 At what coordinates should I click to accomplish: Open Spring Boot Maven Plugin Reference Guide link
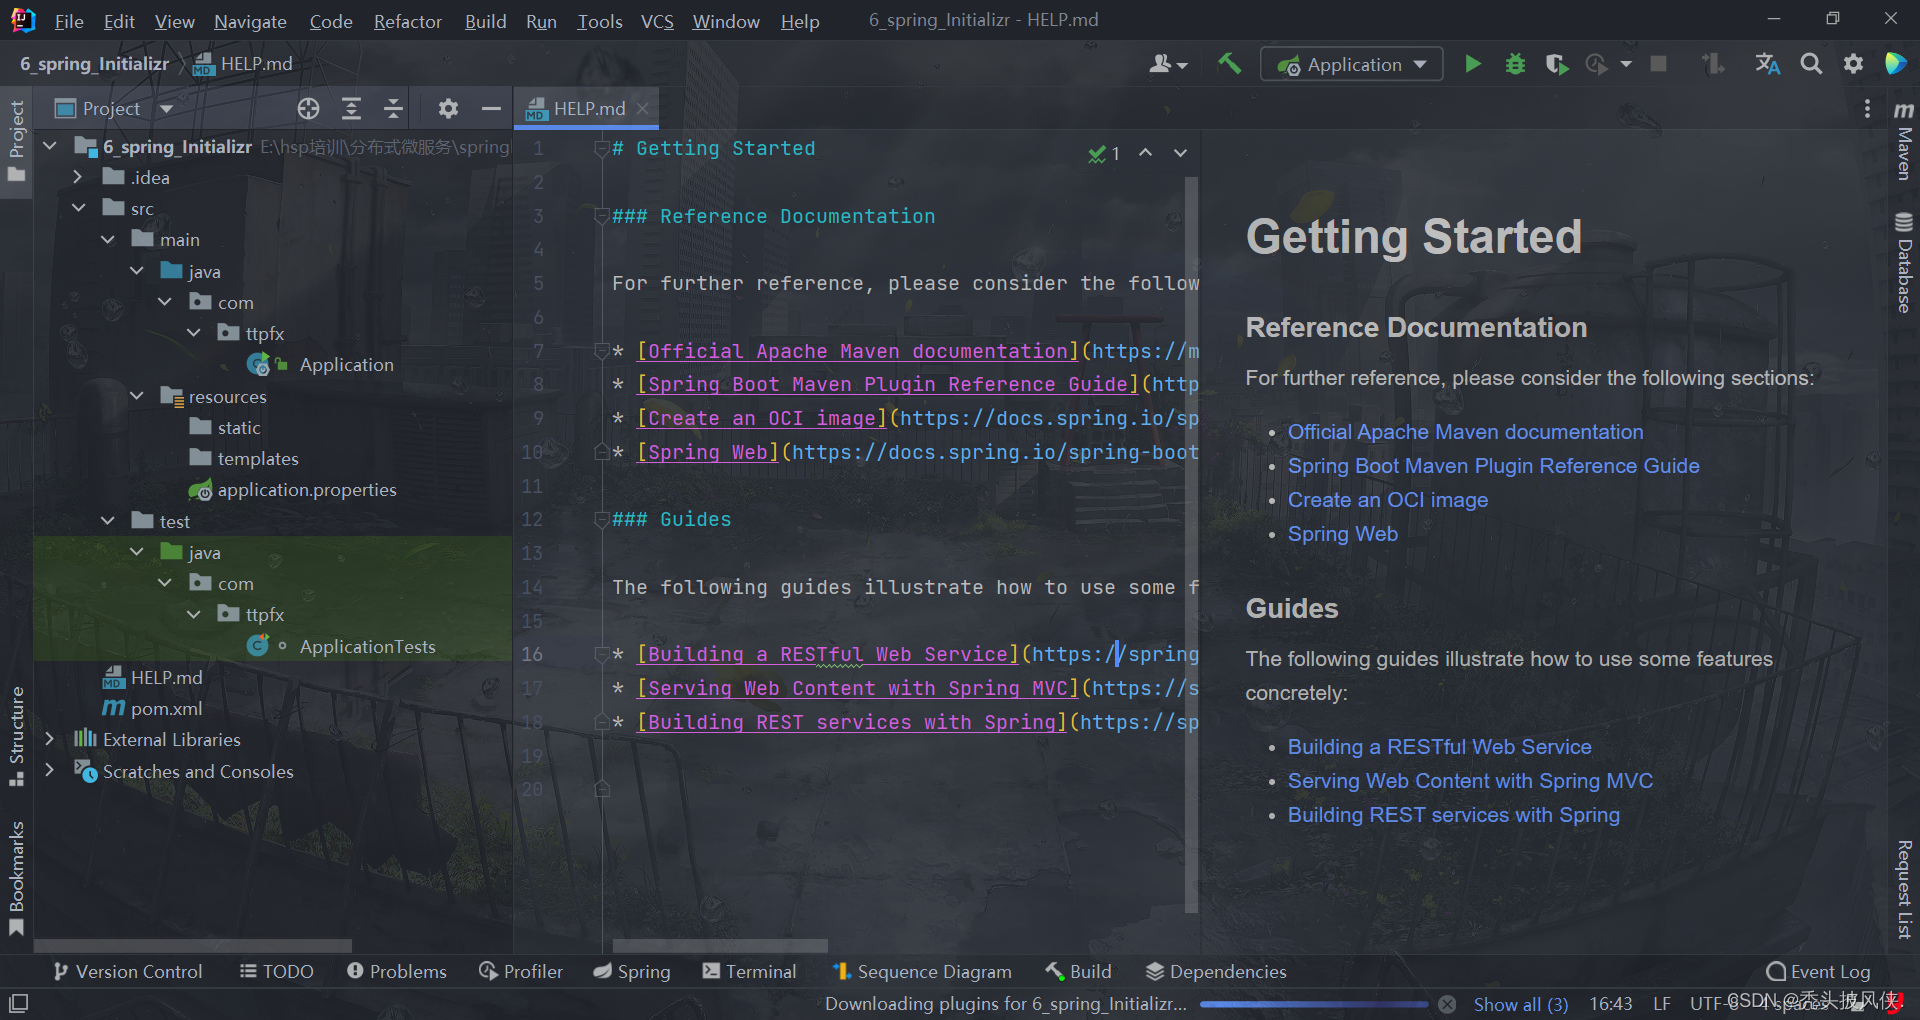[x=1493, y=466]
